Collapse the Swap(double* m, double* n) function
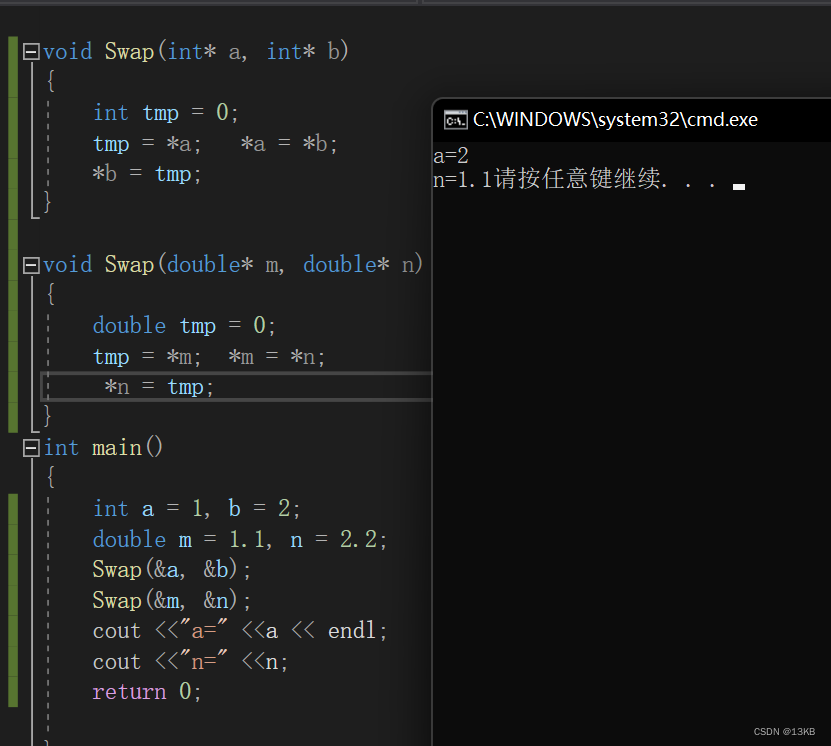 (31, 265)
